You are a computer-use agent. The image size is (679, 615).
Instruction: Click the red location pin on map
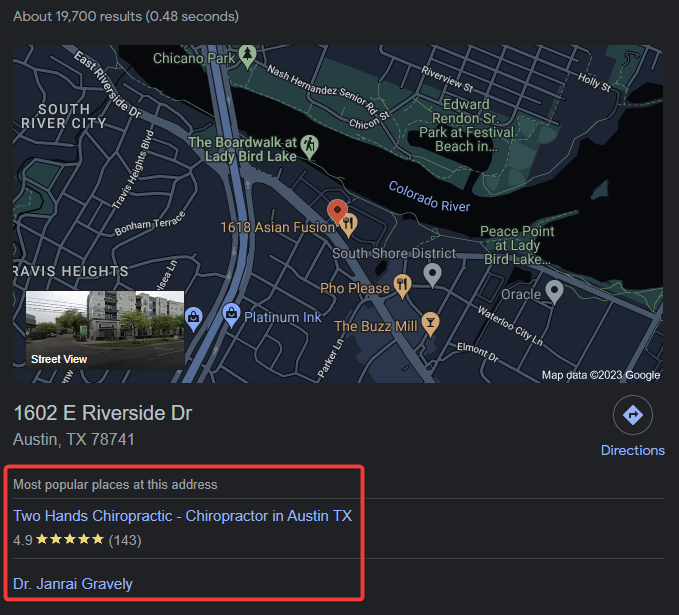click(337, 211)
